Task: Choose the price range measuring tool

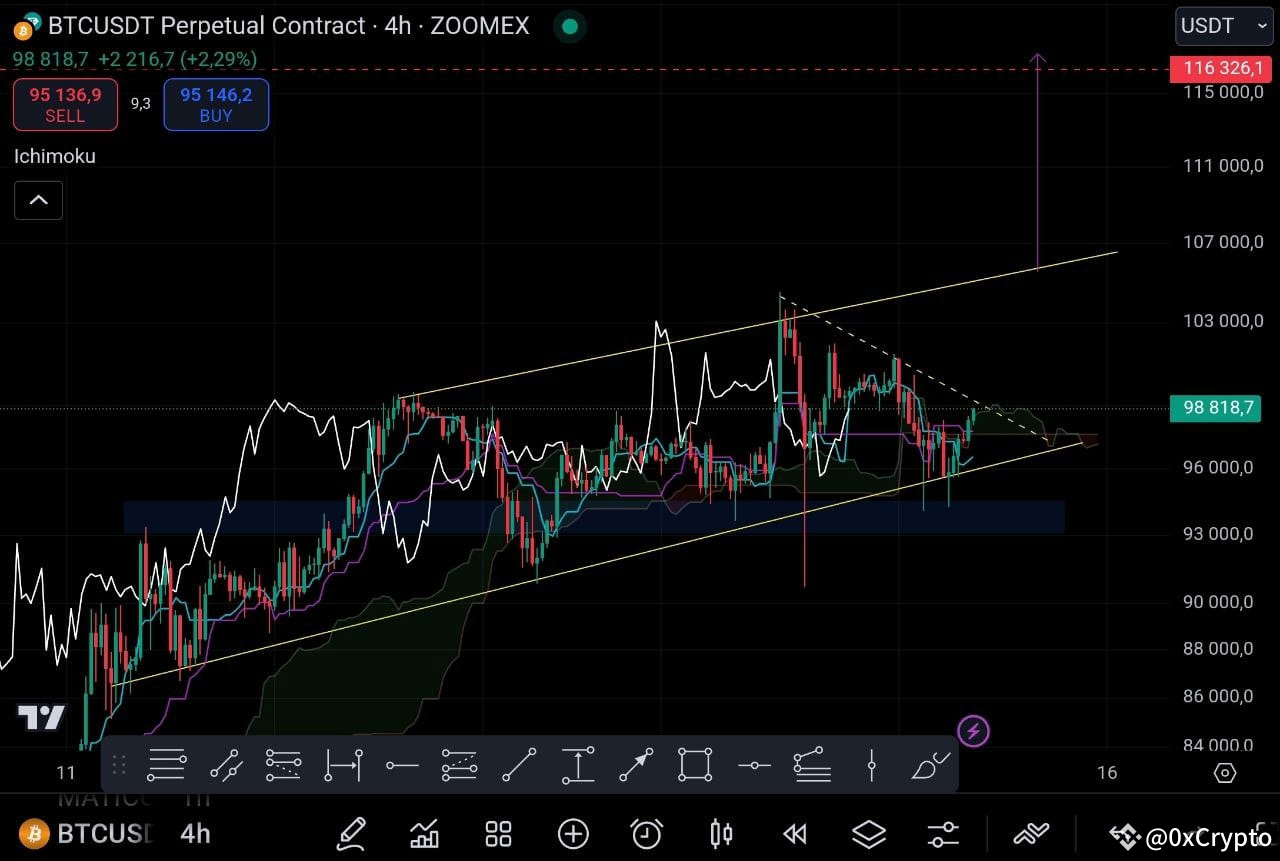Action: tap(578, 765)
